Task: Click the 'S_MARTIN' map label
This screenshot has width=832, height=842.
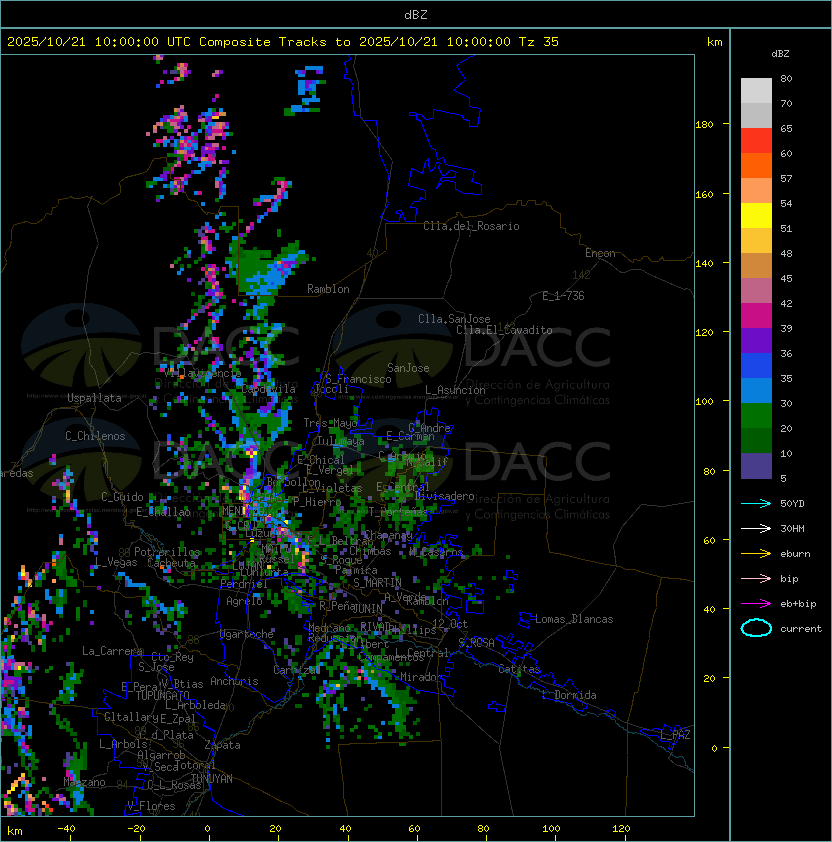Action: pos(377,583)
